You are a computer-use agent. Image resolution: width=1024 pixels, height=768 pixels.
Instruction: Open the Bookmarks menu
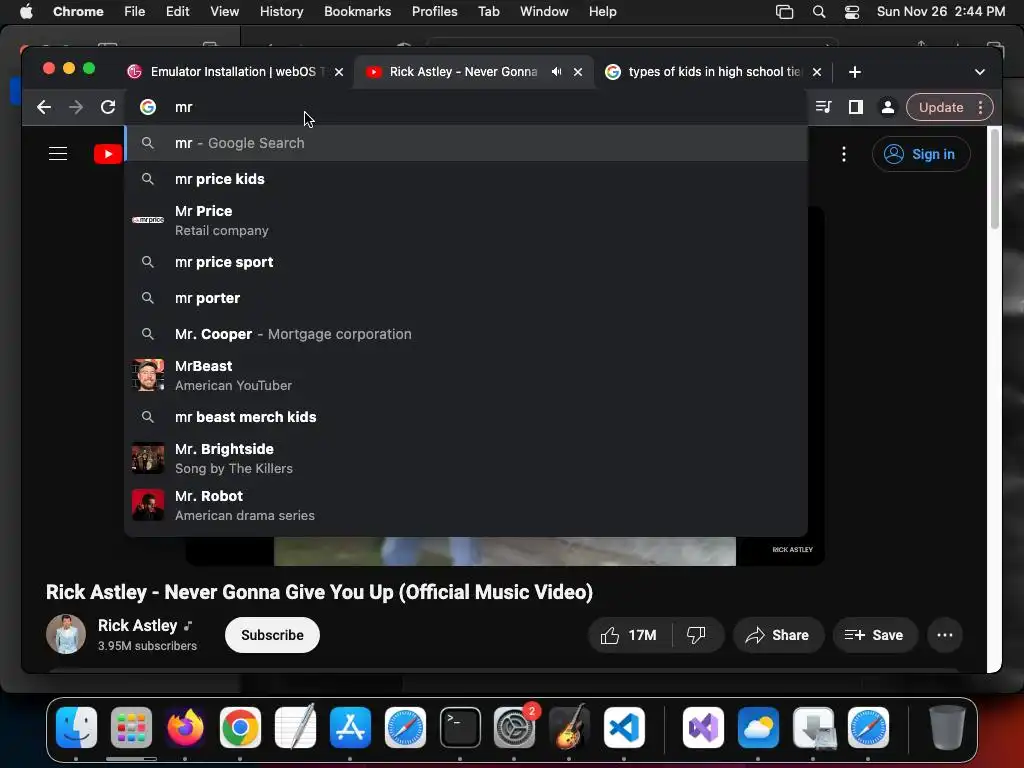(357, 11)
